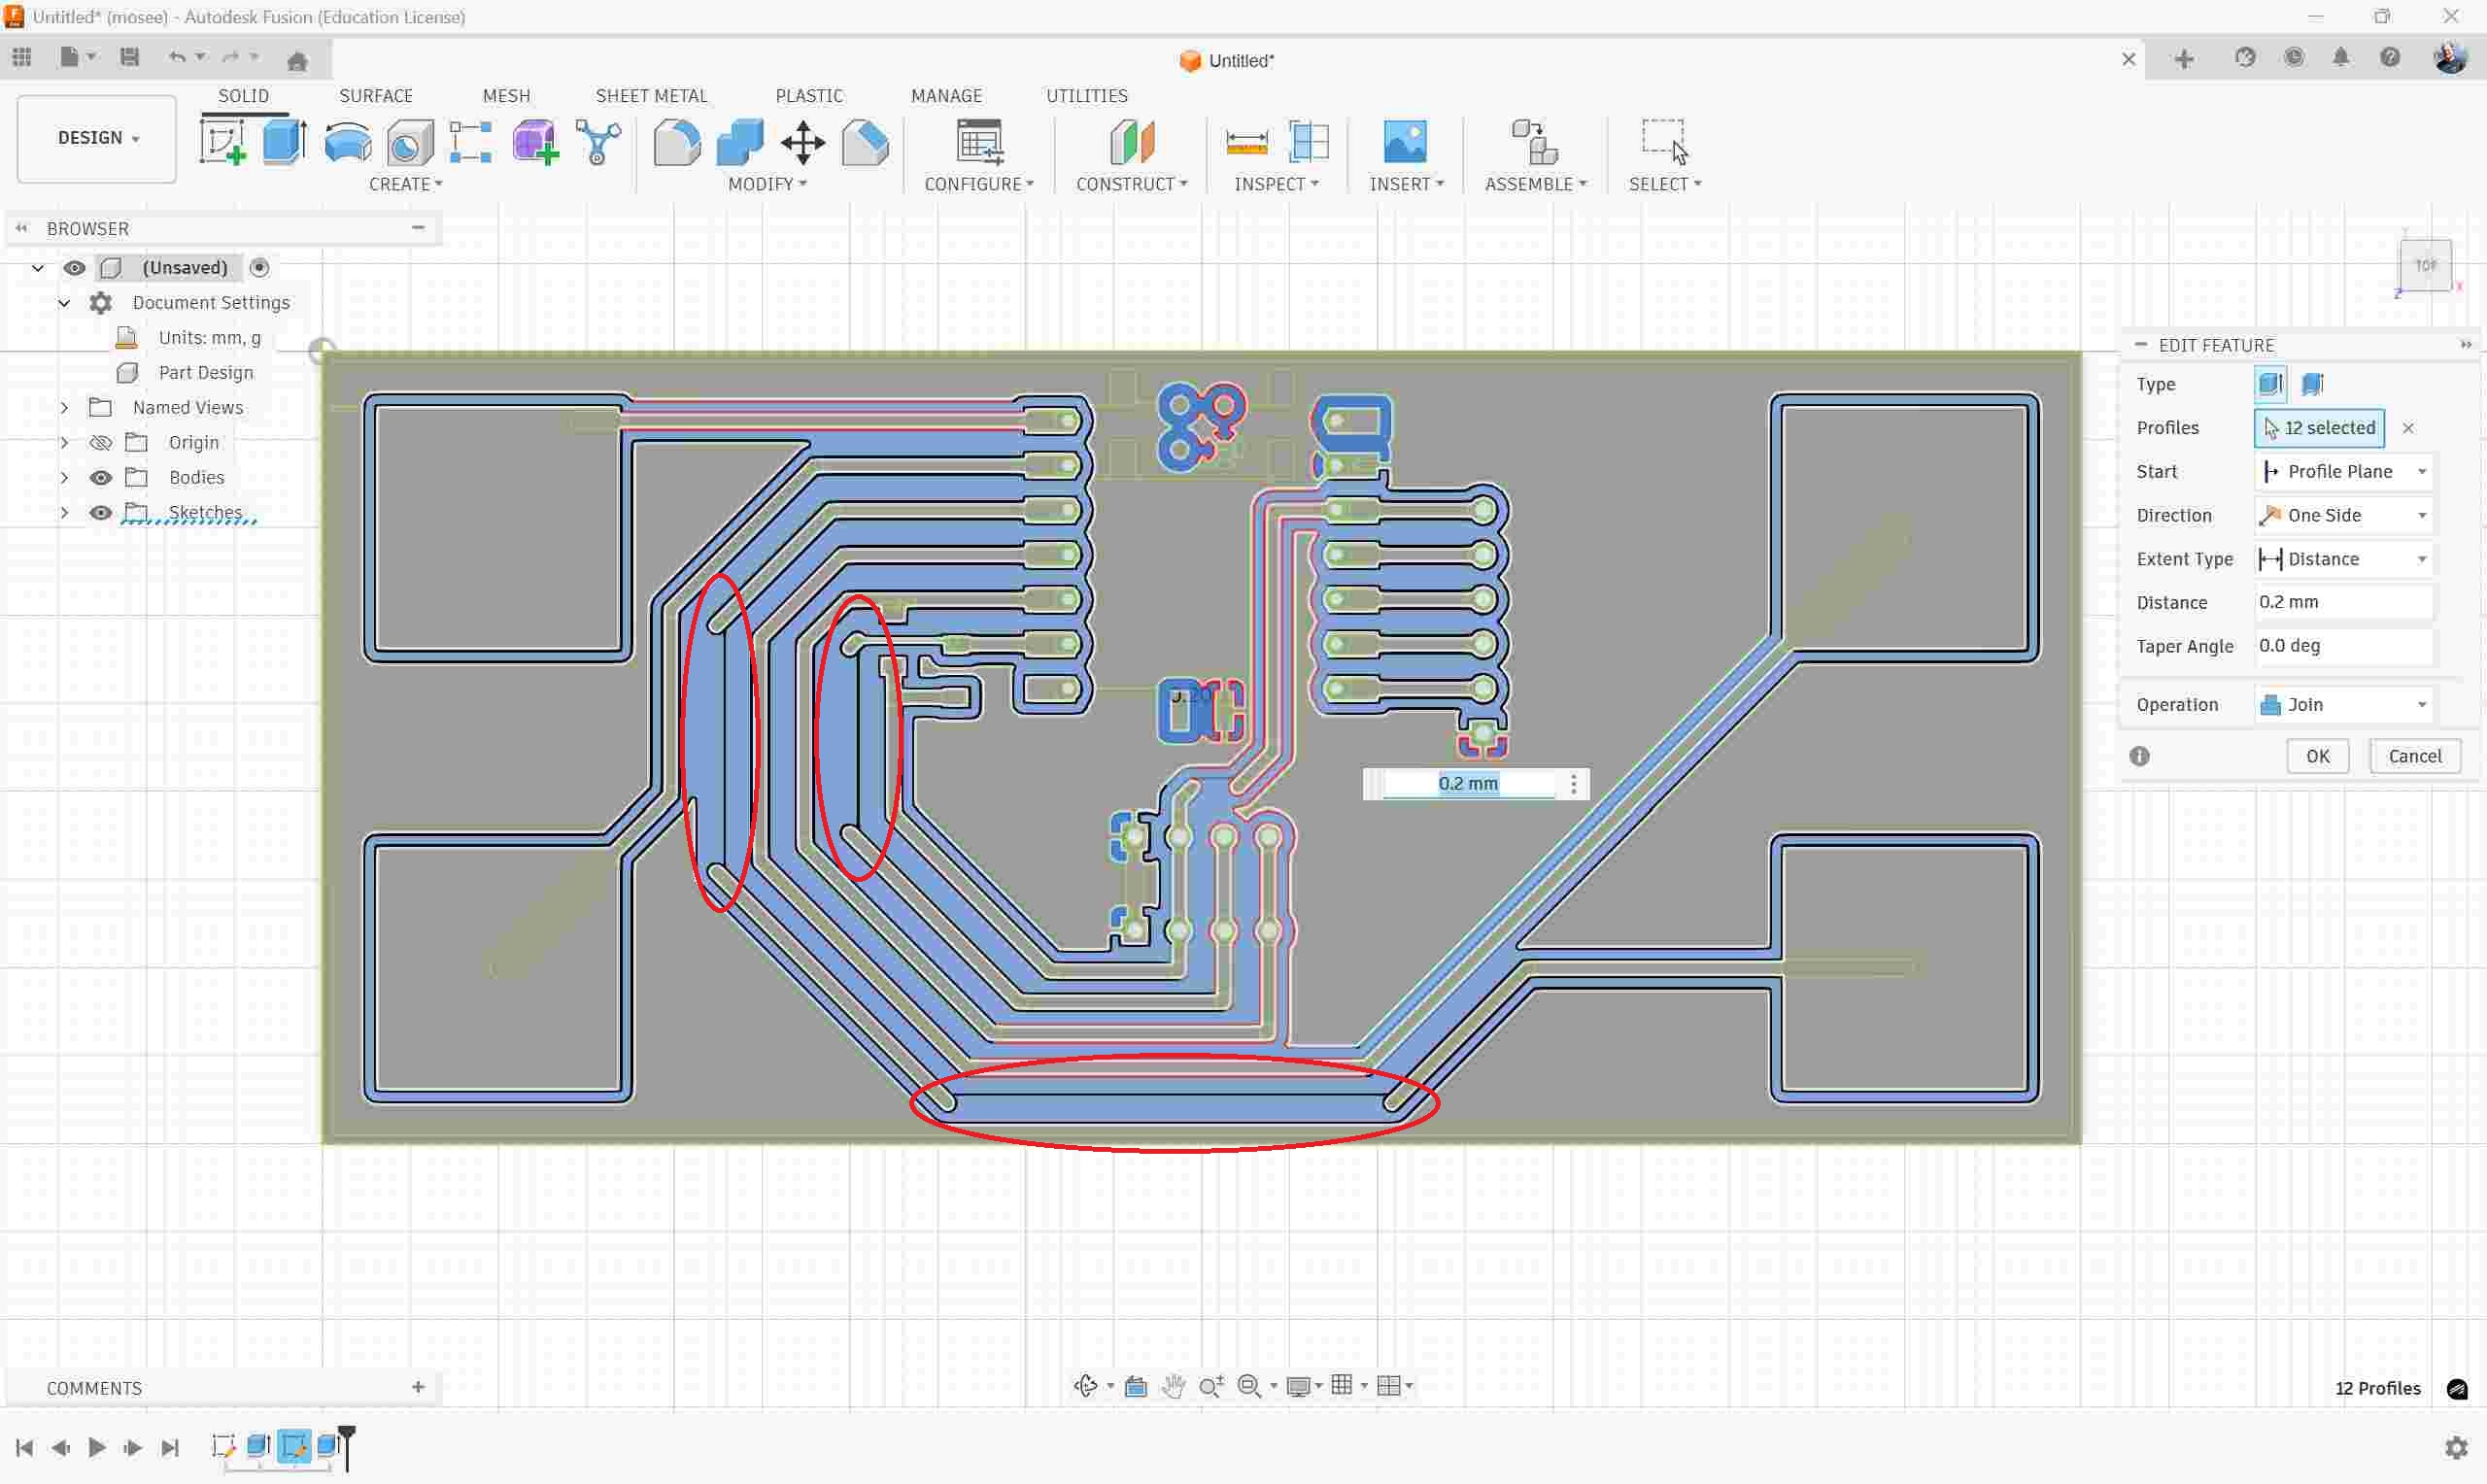
Task: Switch to the UTILITIES tab
Action: pyautogui.click(x=1086, y=96)
